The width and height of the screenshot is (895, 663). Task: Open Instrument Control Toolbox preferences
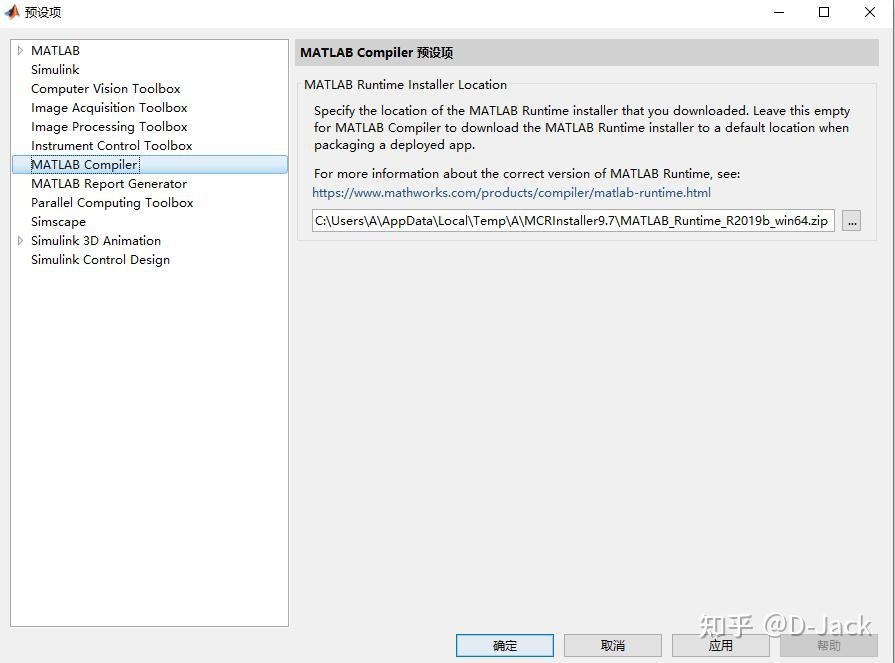111,145
